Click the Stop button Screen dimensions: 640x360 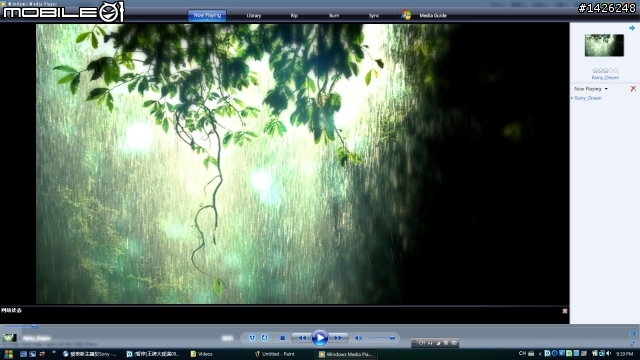tap(282, 338)
